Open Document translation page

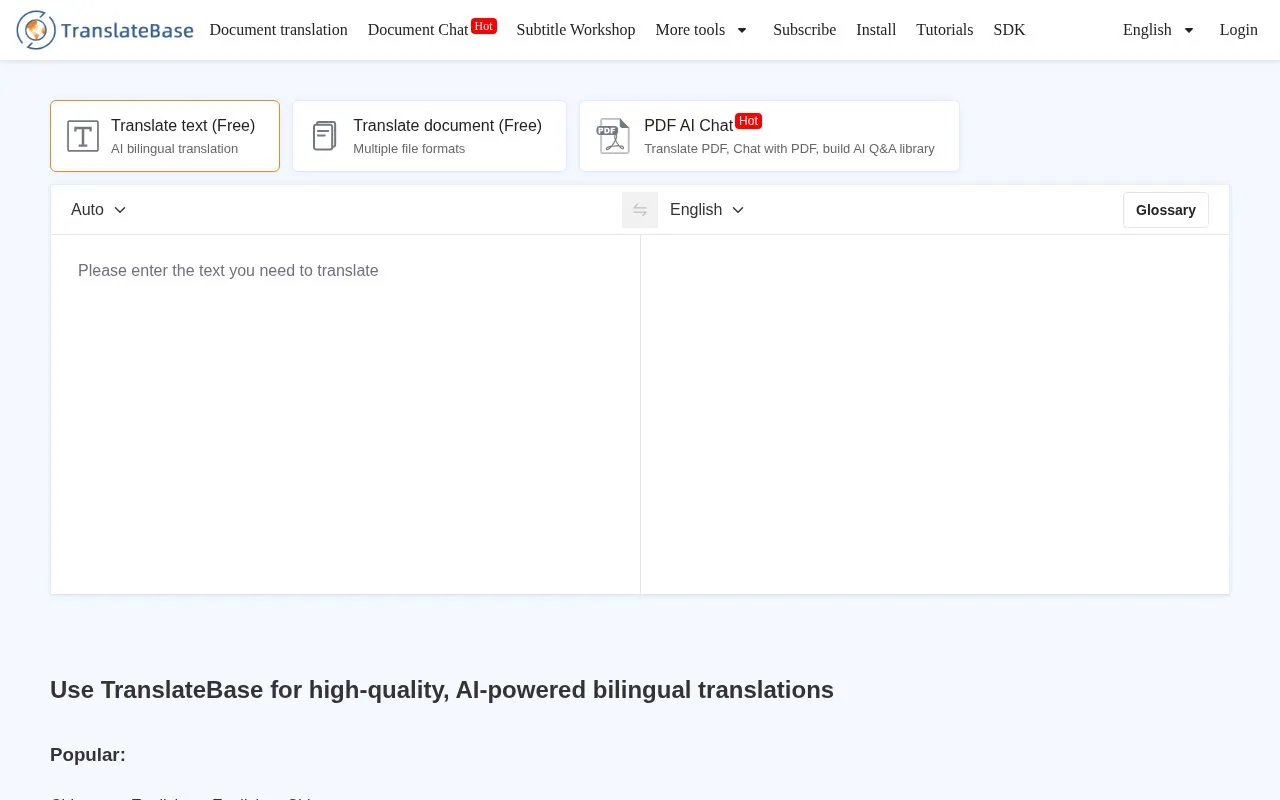point(278,30)
